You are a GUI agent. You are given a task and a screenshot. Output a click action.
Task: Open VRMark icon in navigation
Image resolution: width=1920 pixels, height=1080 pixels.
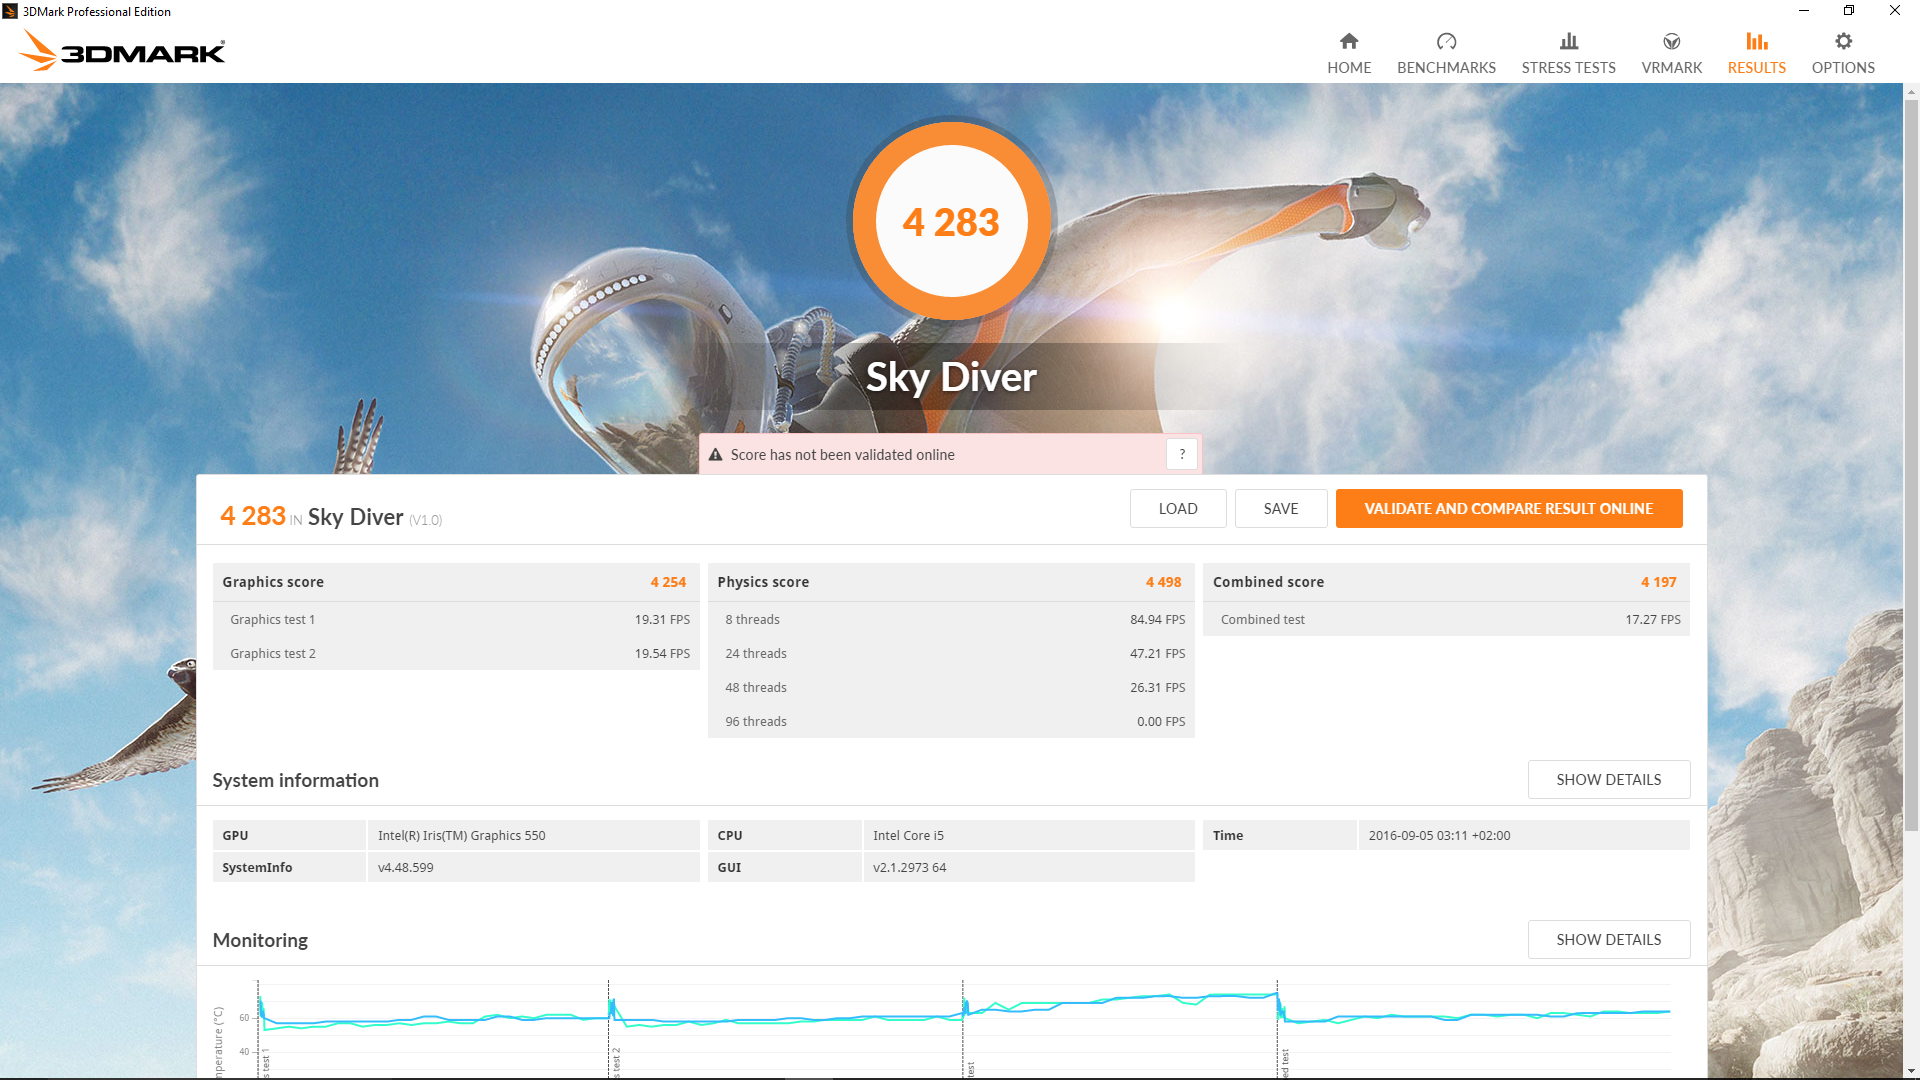pos(1671,41)
